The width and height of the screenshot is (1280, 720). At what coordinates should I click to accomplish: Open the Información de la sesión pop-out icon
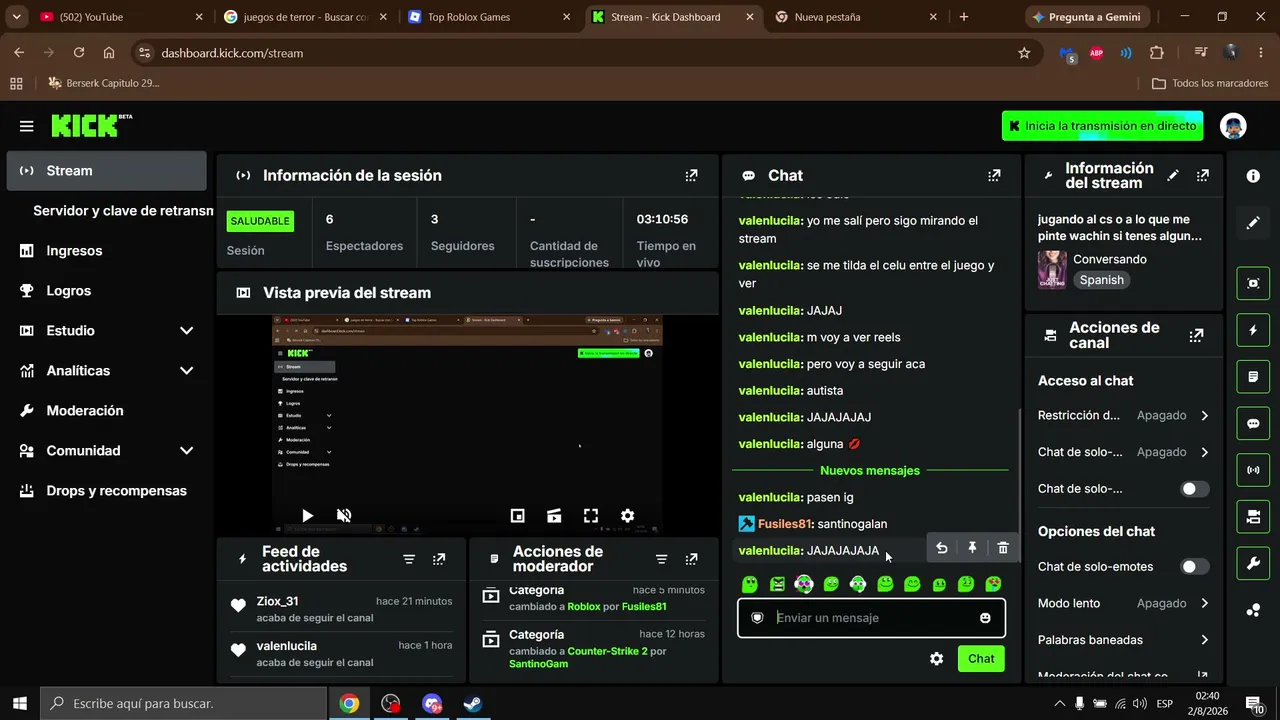(691, 175)
